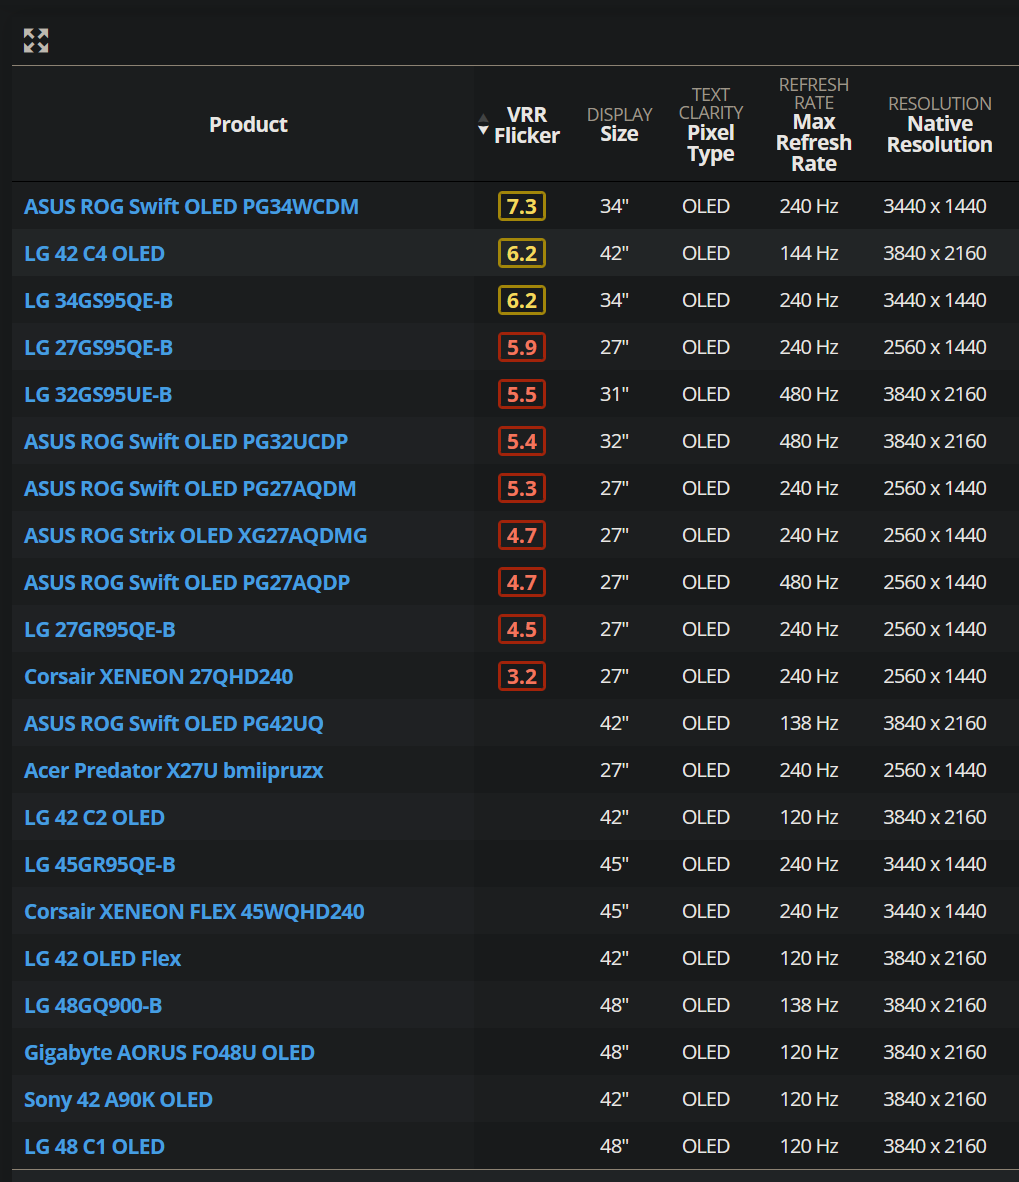This screenshot has width=1019, height=1182.
Task: Open LG 32GS95UE-B product link
Action: [x=98, y=394]
